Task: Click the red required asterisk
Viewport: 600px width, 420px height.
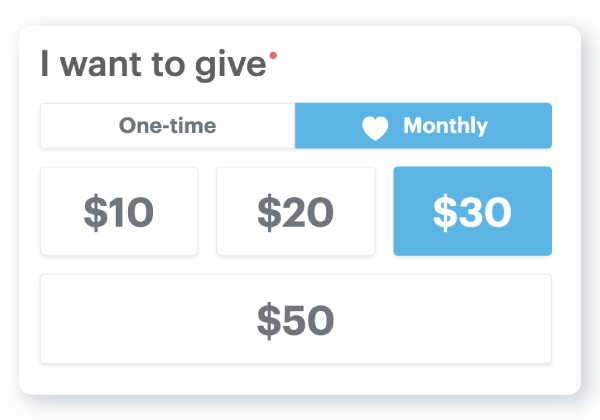Action: [x=273, y=58]
